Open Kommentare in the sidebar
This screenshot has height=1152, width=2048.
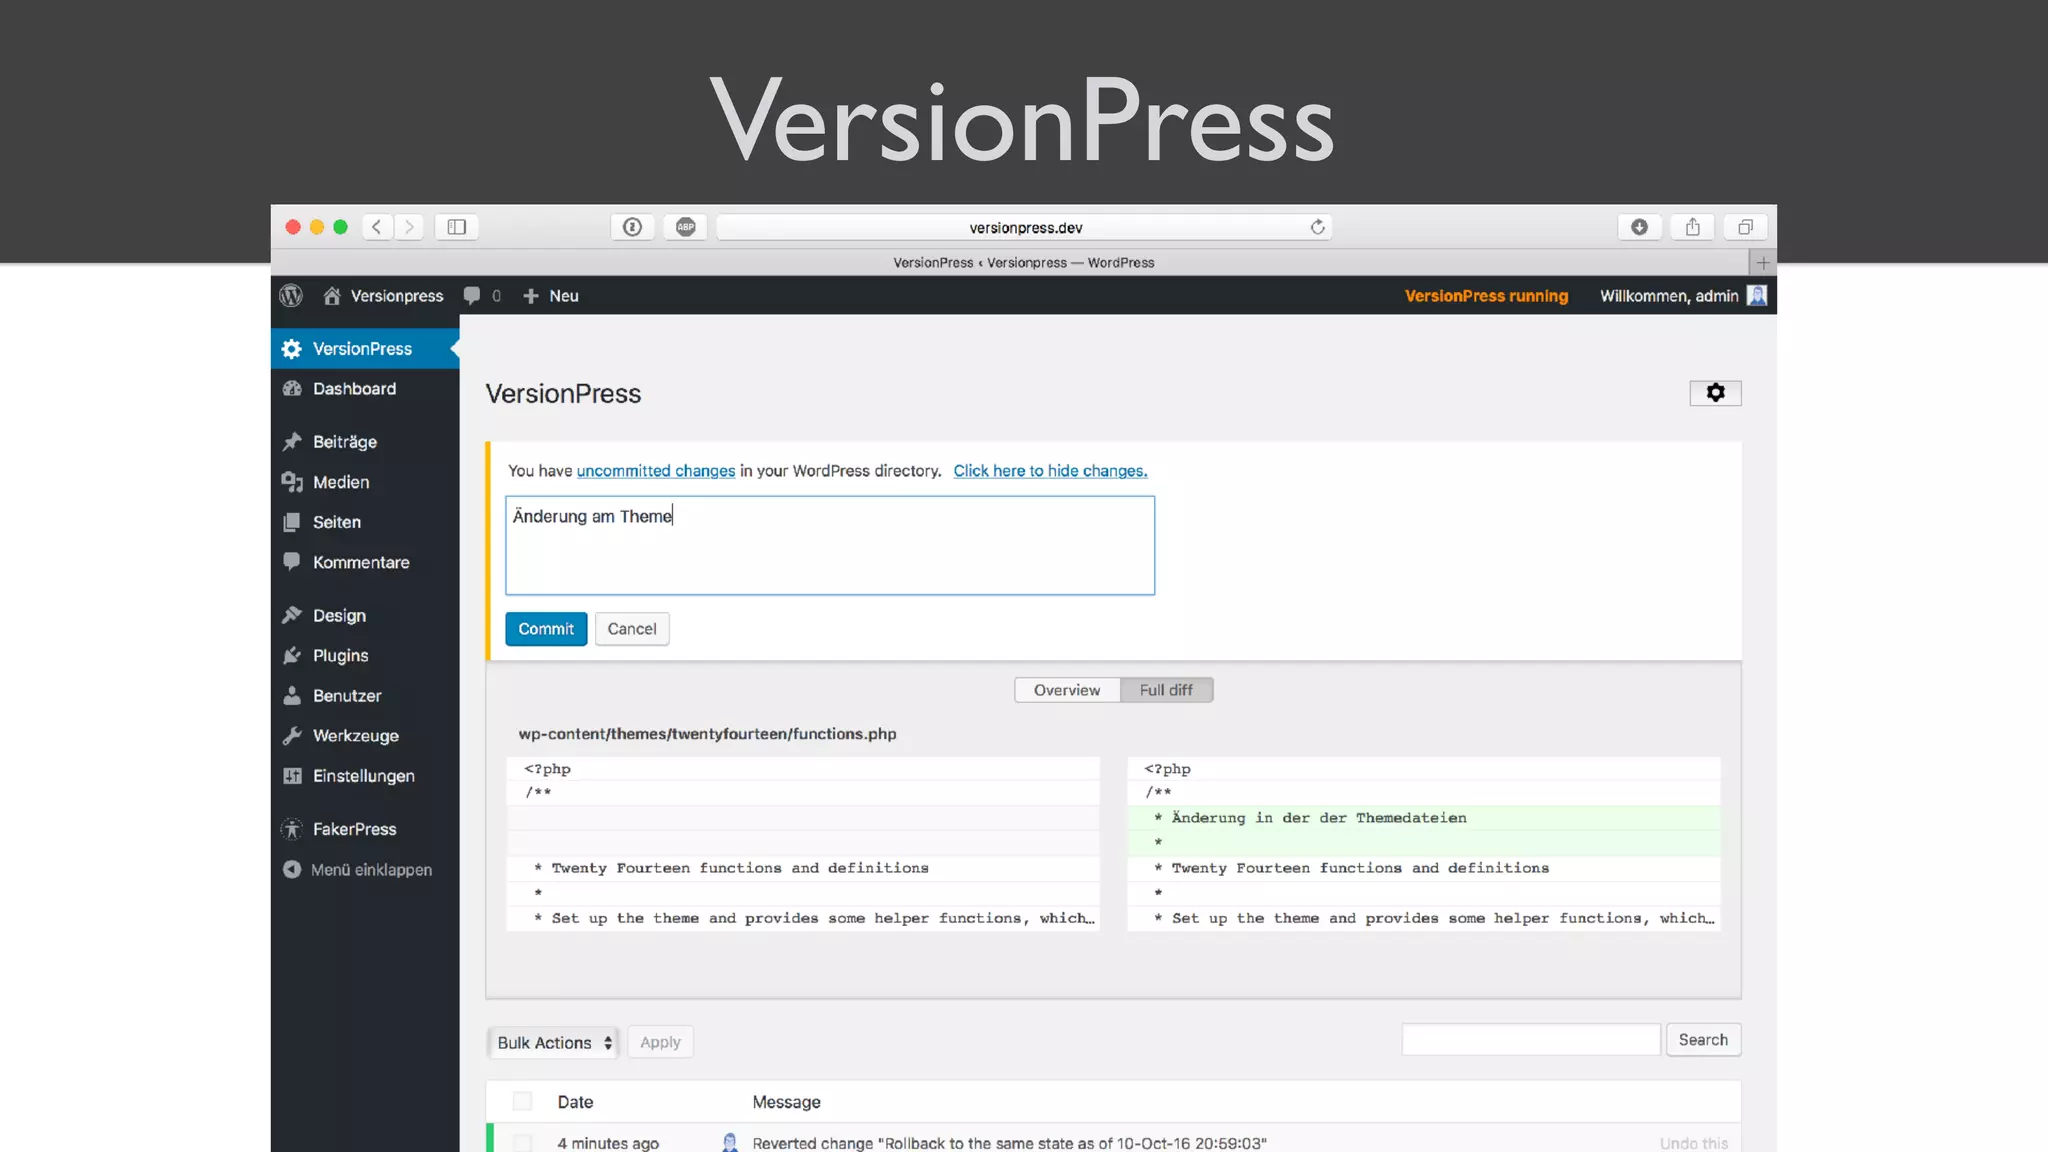[364, 562]
